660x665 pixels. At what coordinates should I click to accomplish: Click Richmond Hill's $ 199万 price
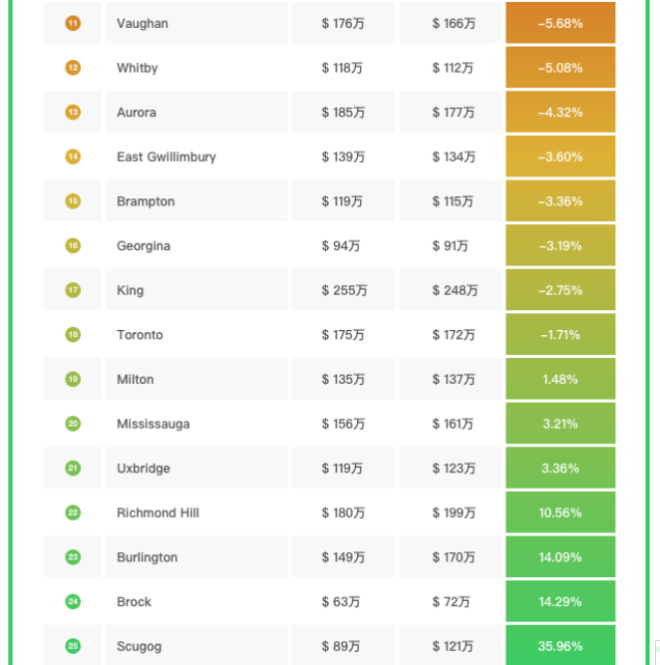point(453,513)
